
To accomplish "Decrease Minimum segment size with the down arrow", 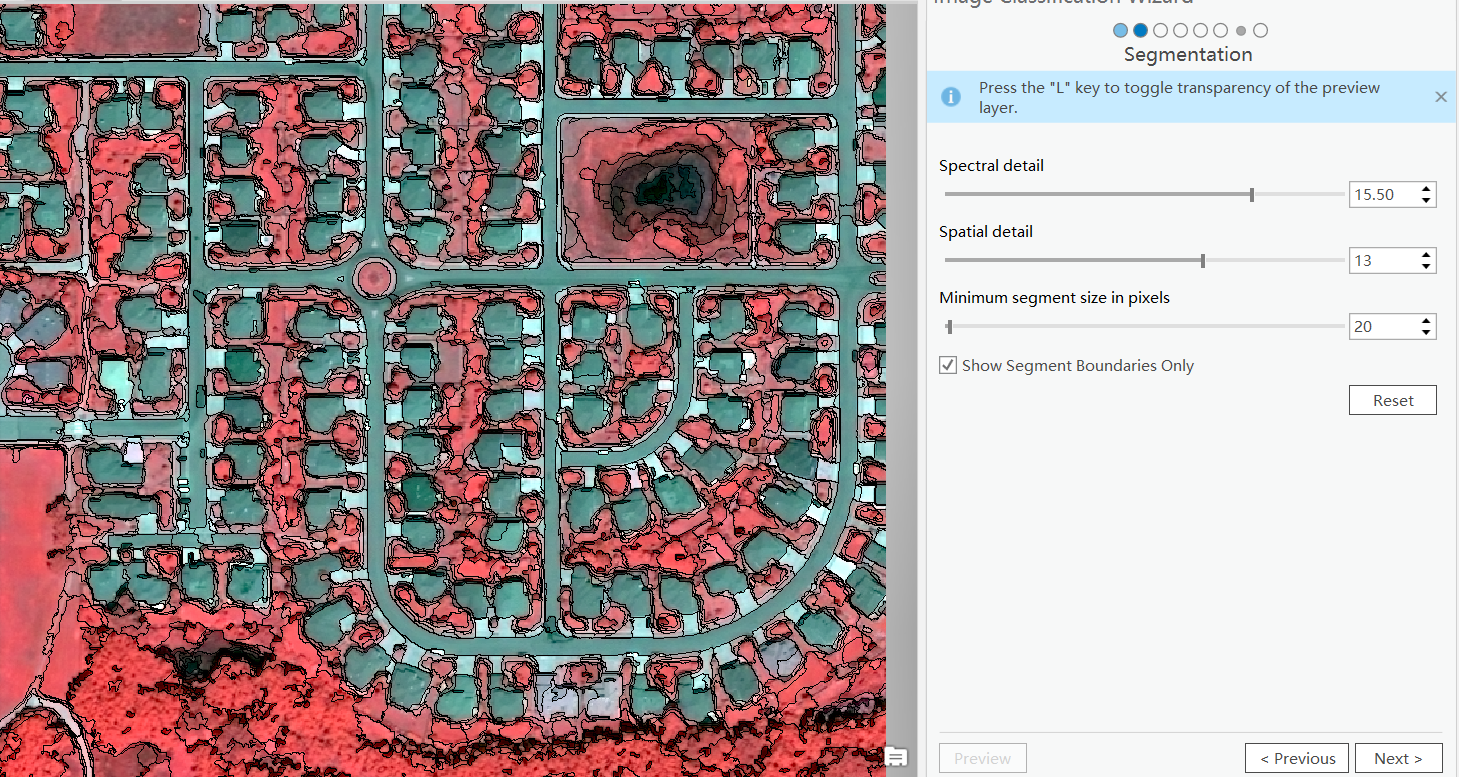I will coord(1427,331).
